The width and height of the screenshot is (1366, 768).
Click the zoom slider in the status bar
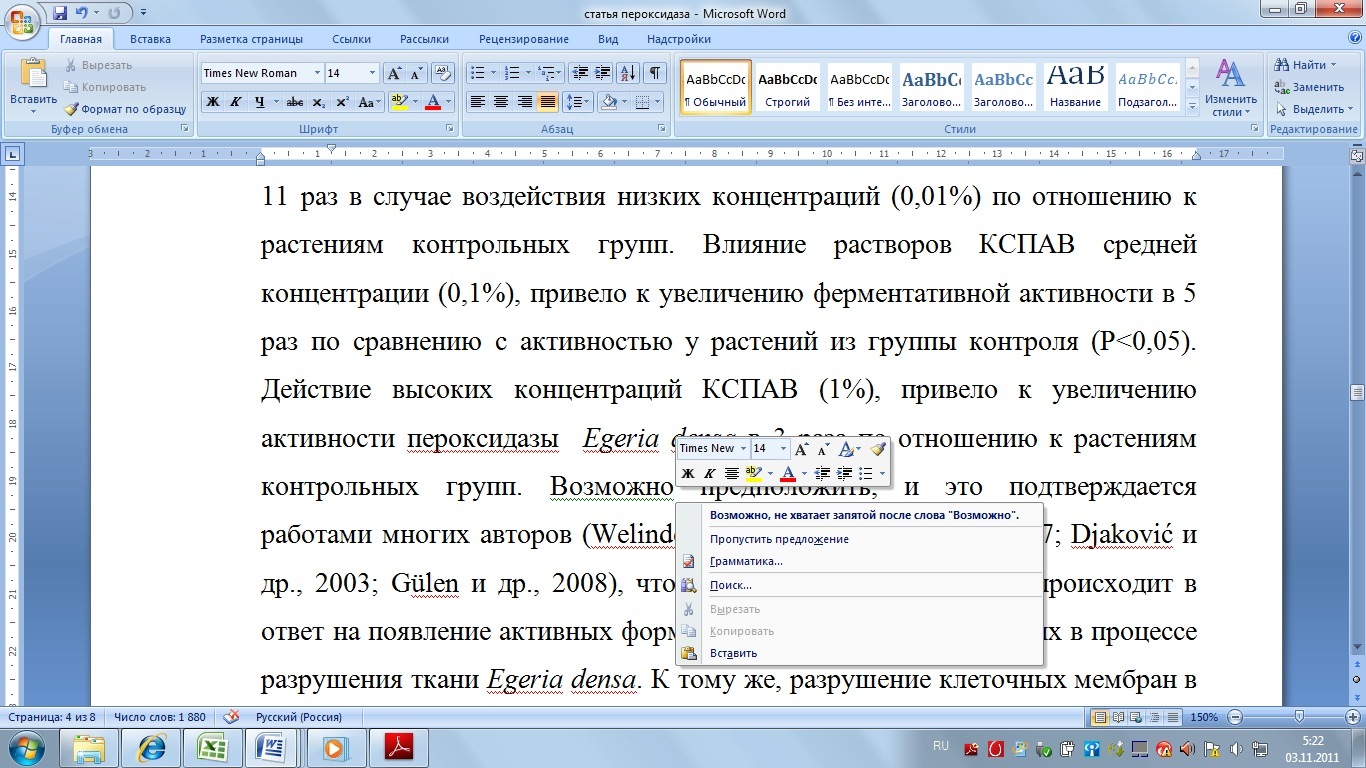click(x=1298, y=717)
